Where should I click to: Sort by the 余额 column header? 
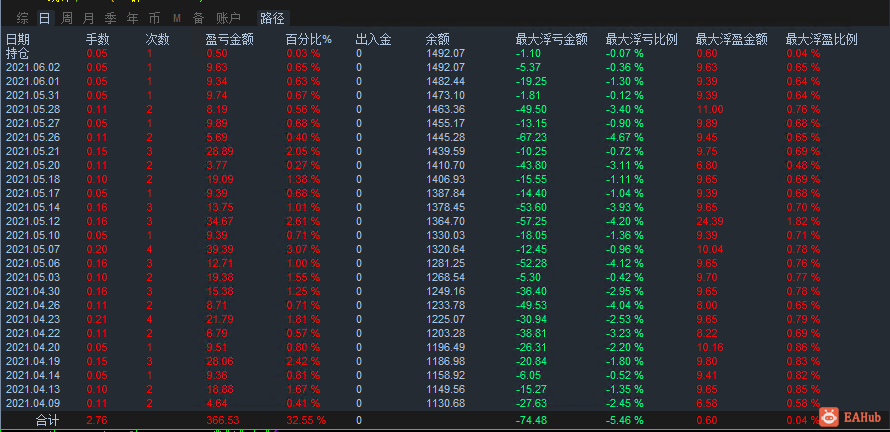pos(438,39)
